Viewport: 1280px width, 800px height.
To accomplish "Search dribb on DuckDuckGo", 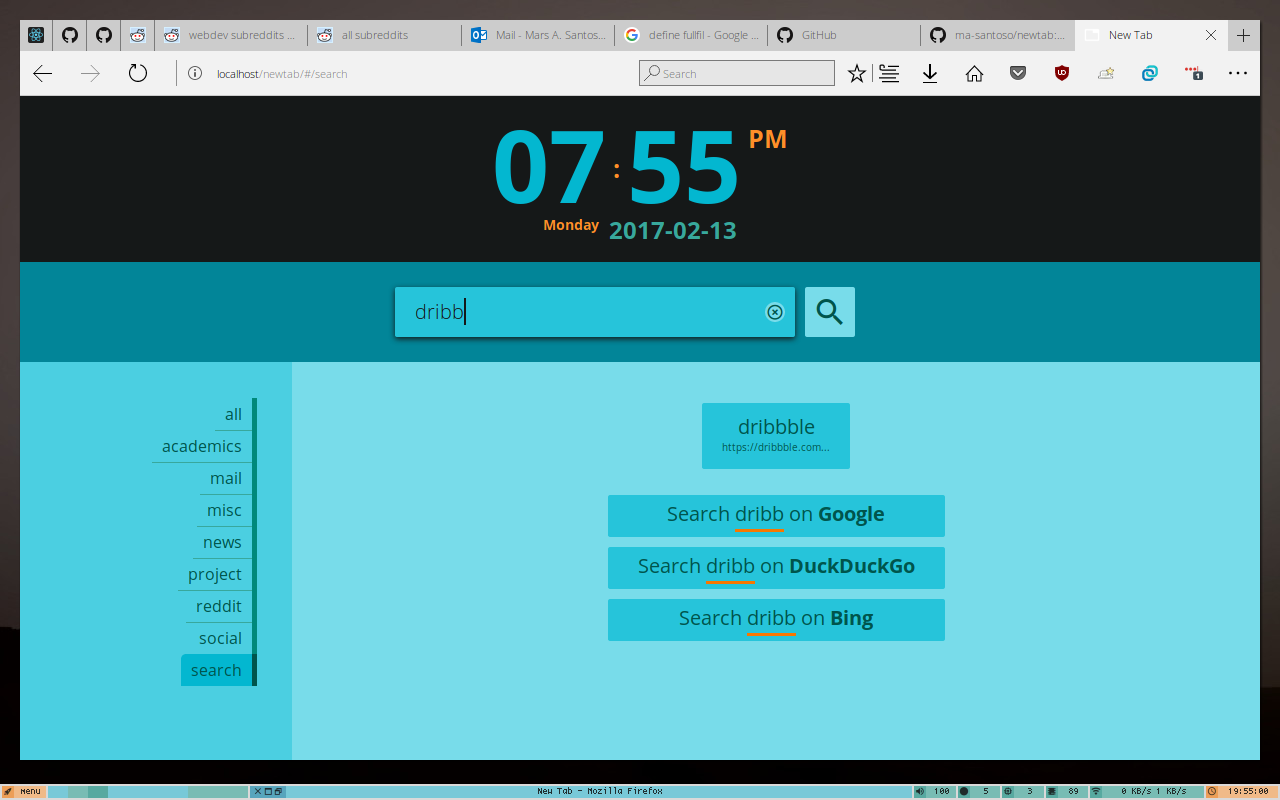I will tap(776, 568).
